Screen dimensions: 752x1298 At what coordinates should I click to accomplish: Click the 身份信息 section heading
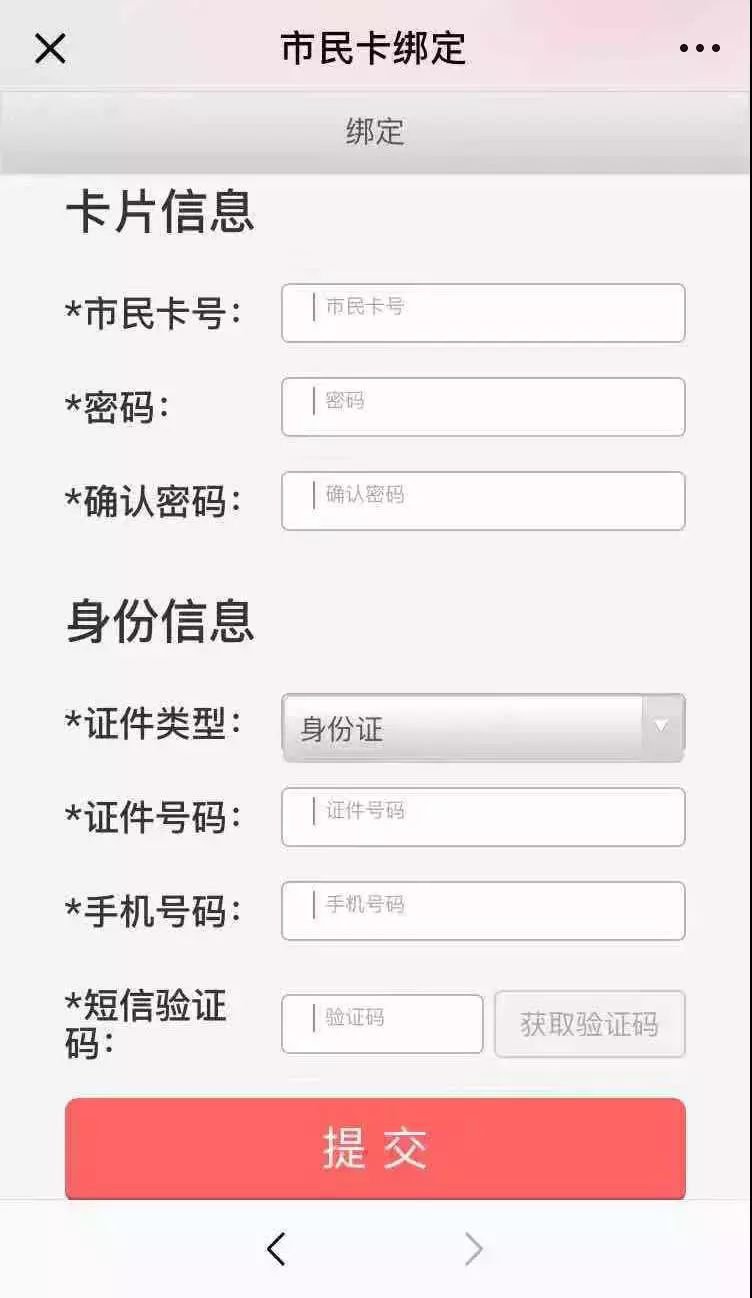click(160, 620)
